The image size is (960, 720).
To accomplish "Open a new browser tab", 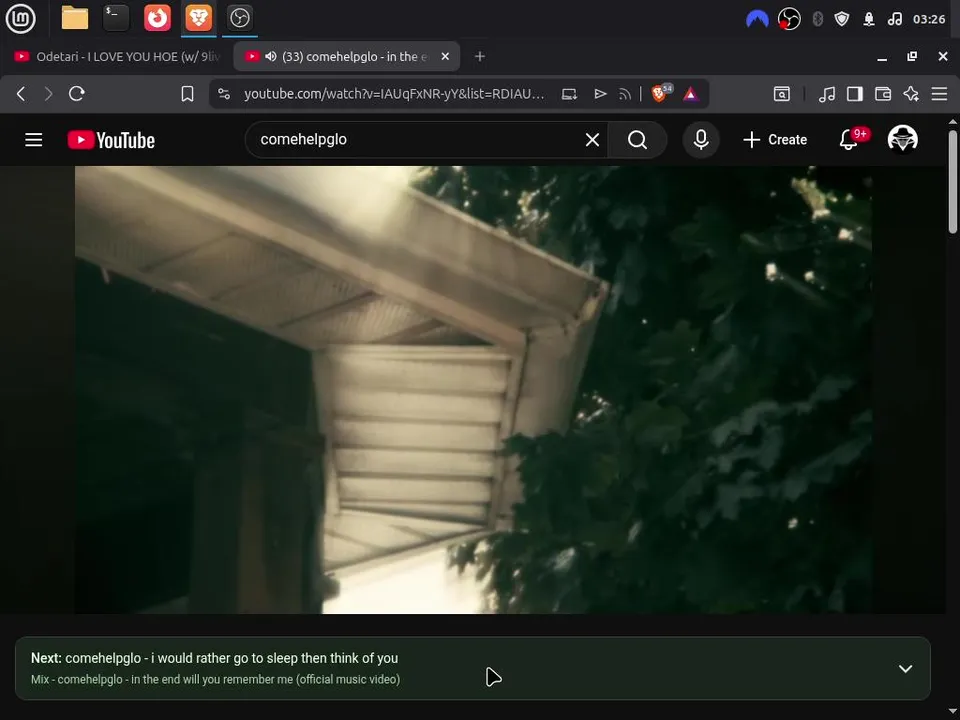I will coord(480,56).
